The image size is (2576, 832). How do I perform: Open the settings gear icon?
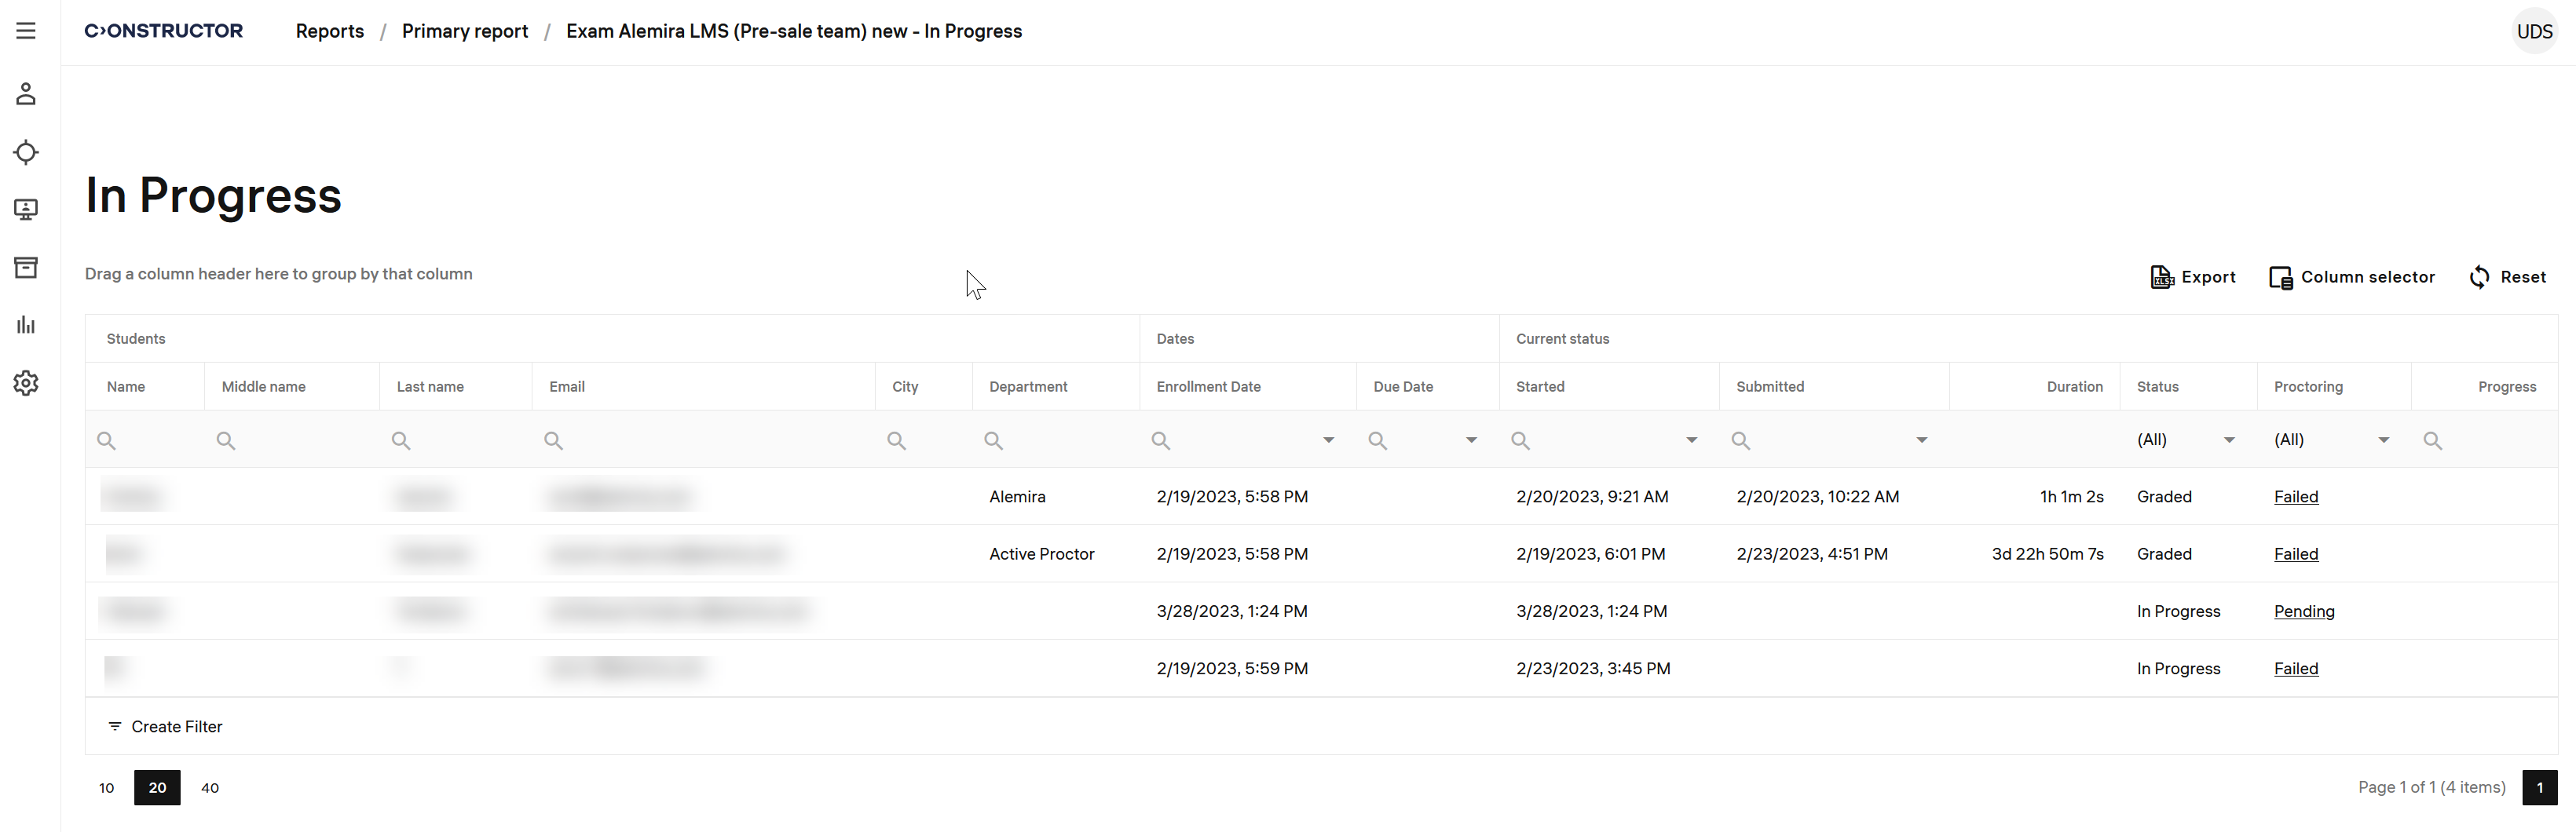[26, 383]
